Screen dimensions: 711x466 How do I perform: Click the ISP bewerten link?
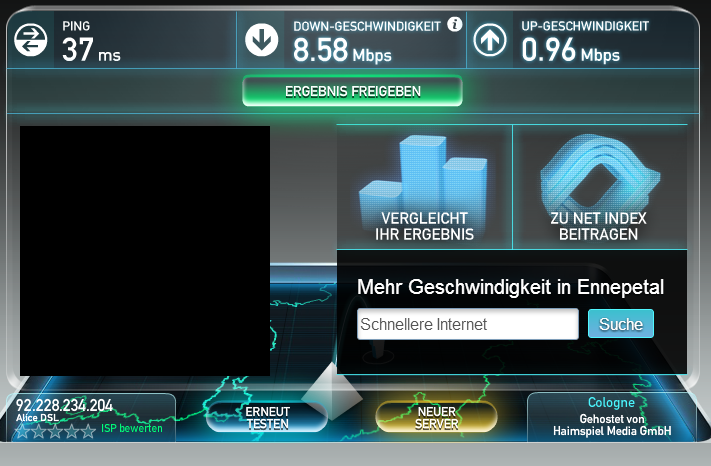tap(131, 428)
